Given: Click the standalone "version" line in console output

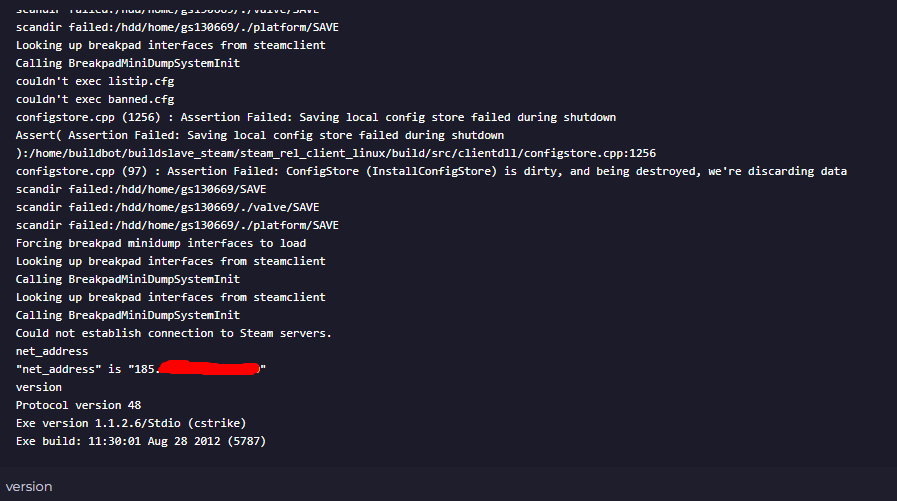Looking at the screenshot, I should click(39, 387).
